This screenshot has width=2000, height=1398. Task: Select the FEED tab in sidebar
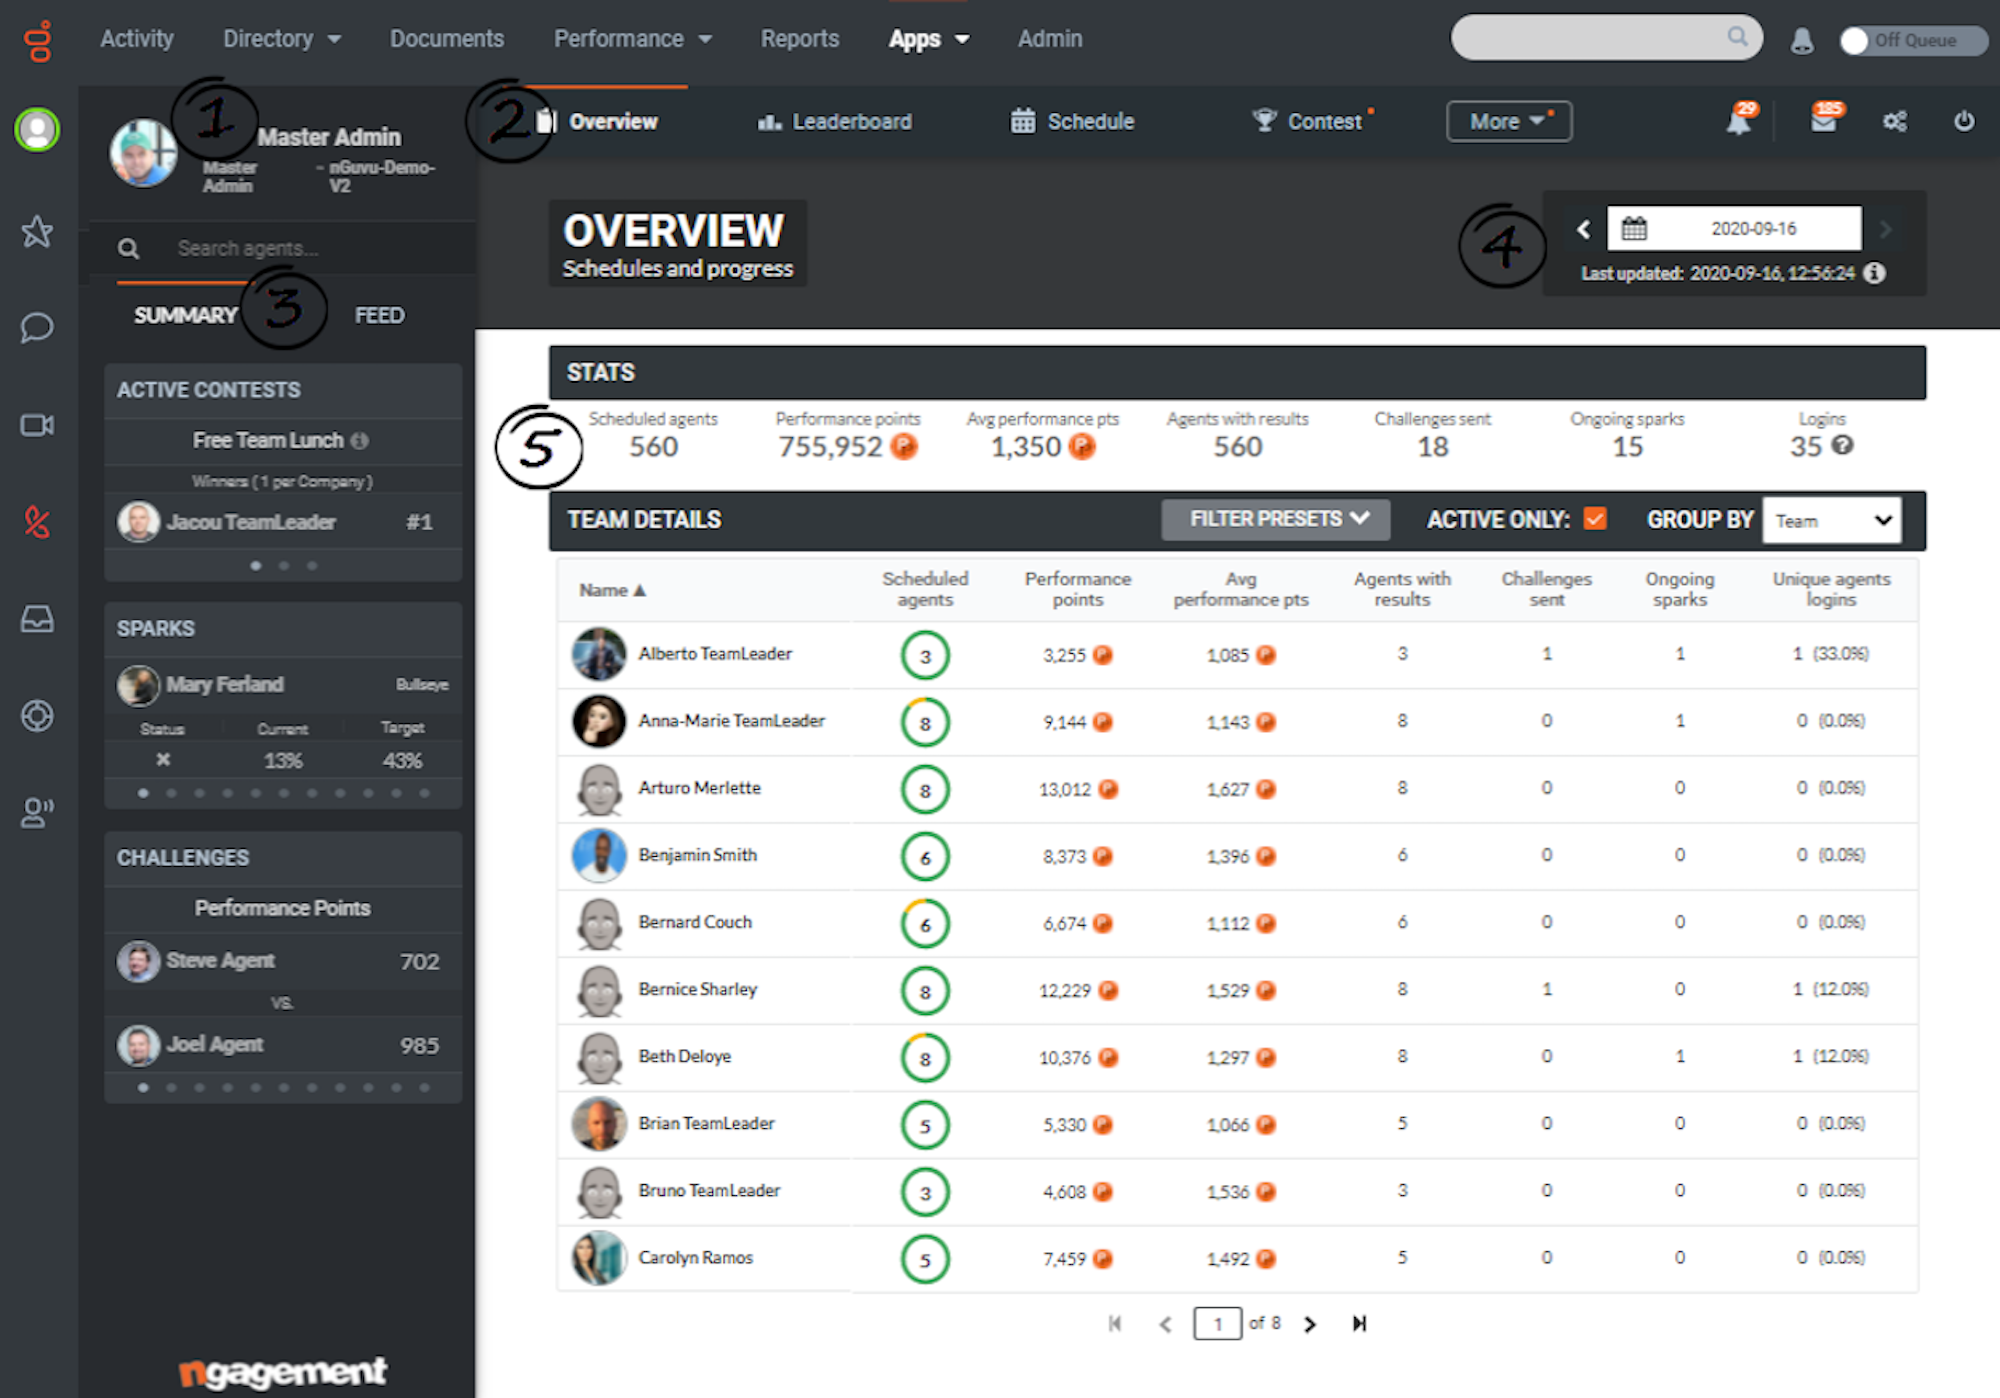tap(377, 315)
